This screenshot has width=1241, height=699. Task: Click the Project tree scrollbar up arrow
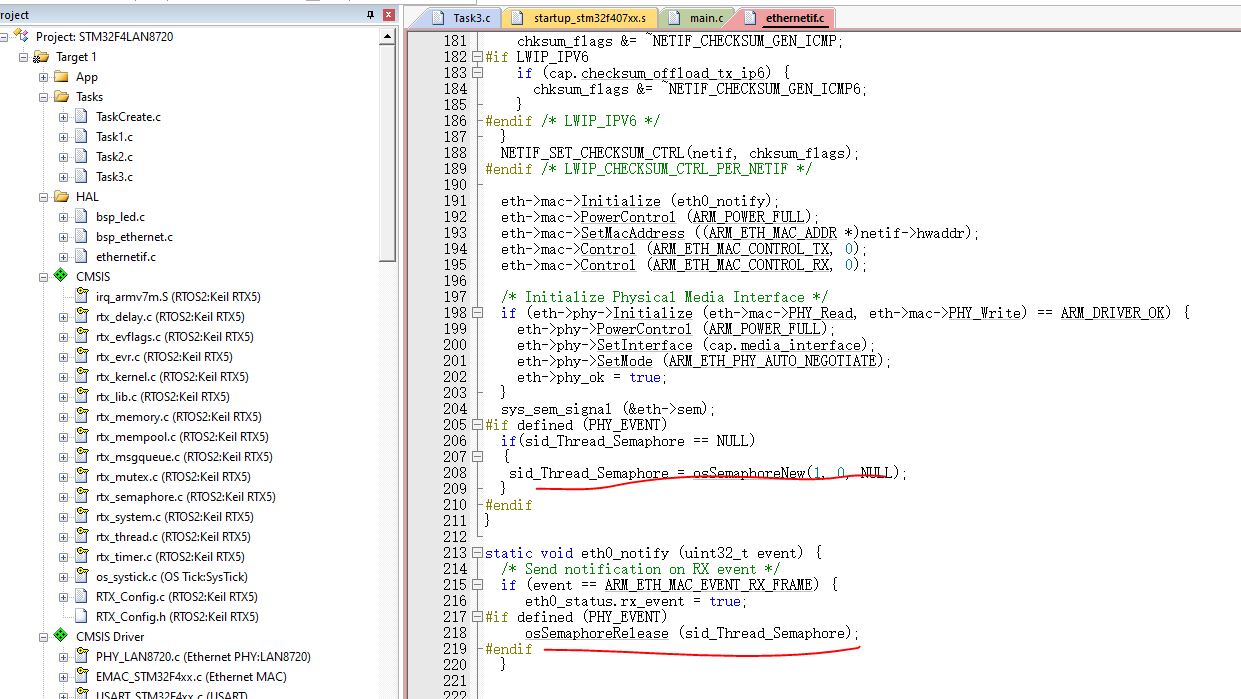[x=389, y=36]
